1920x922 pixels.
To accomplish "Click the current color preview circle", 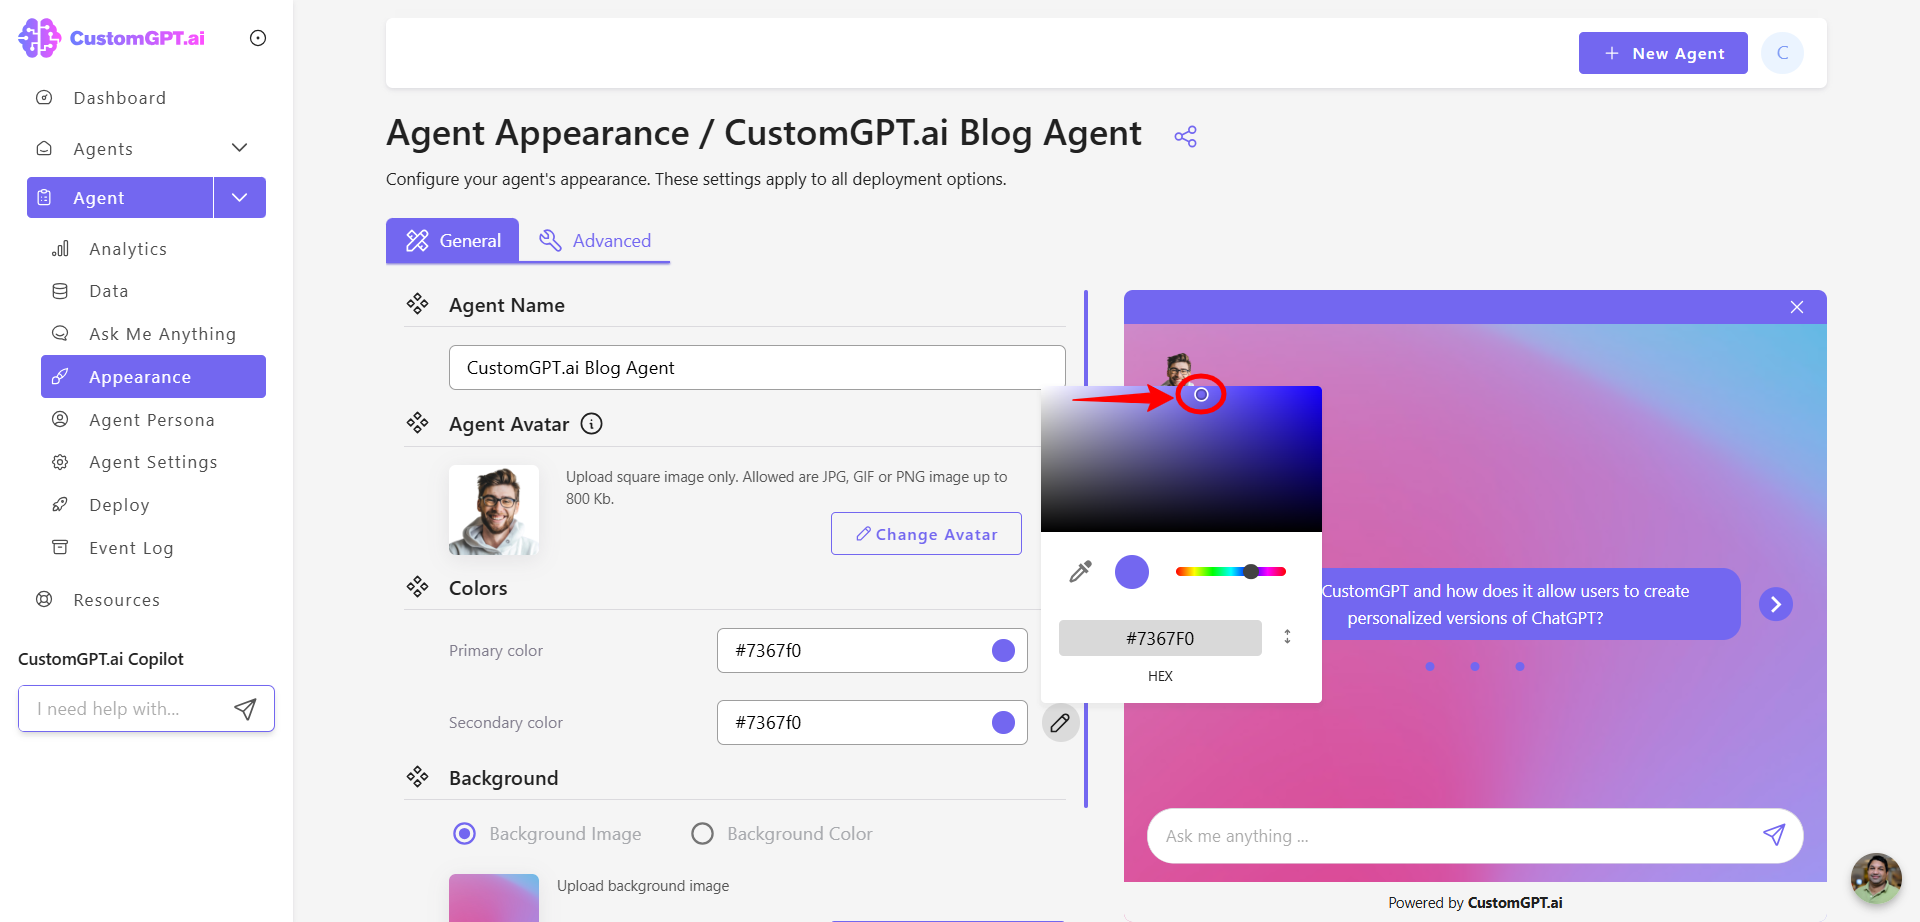I will pyautogui.click(x=1132, y=572).
